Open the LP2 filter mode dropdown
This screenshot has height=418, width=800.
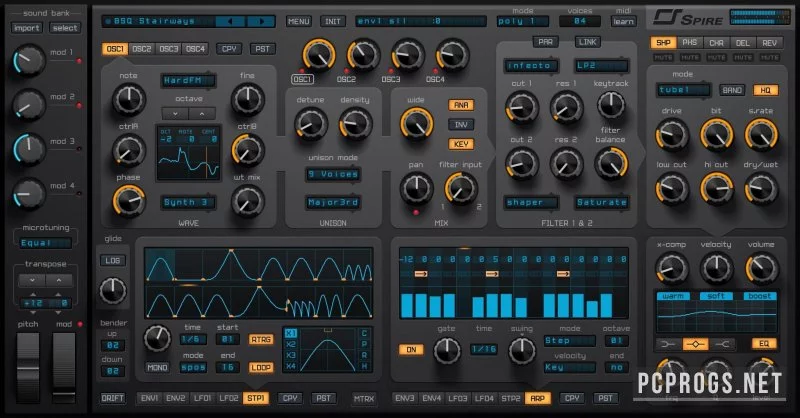point(601,65)
